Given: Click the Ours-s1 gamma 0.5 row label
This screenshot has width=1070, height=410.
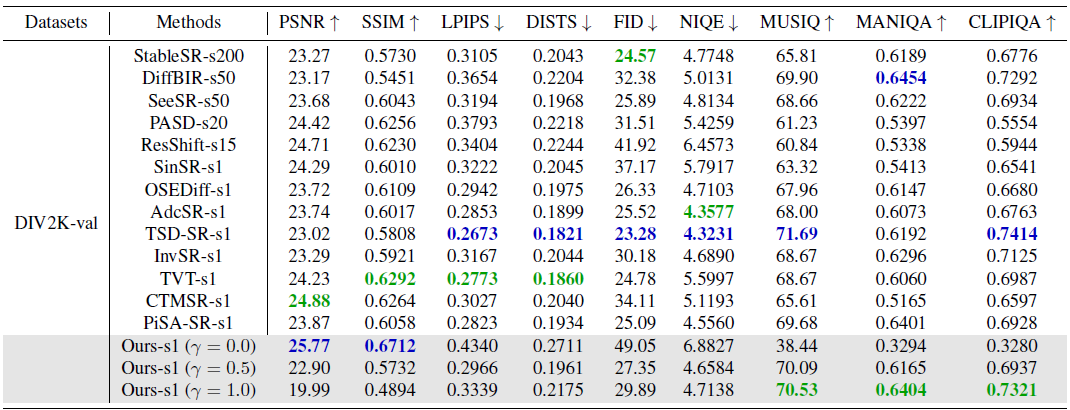Looking at the screenshot, I should (188, 367).
